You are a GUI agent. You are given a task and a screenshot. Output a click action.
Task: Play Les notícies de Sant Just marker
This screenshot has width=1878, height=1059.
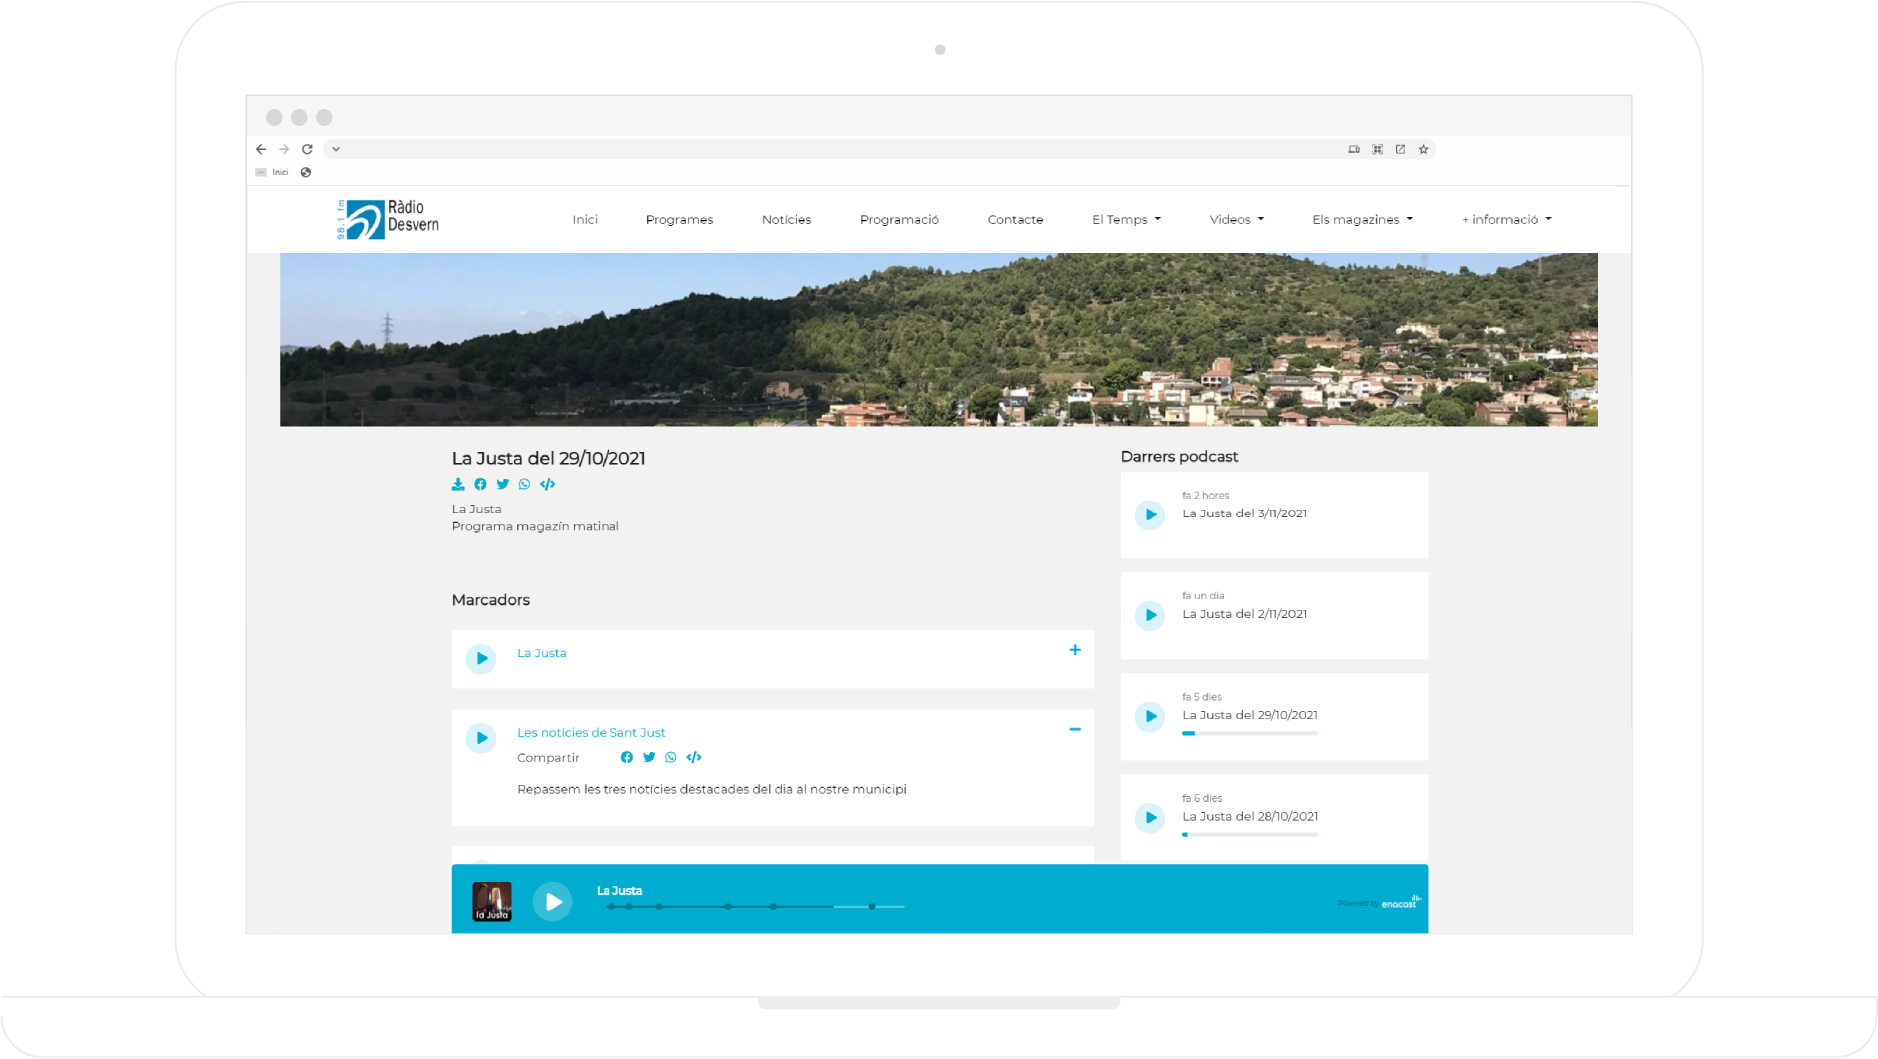pos(481,739)
